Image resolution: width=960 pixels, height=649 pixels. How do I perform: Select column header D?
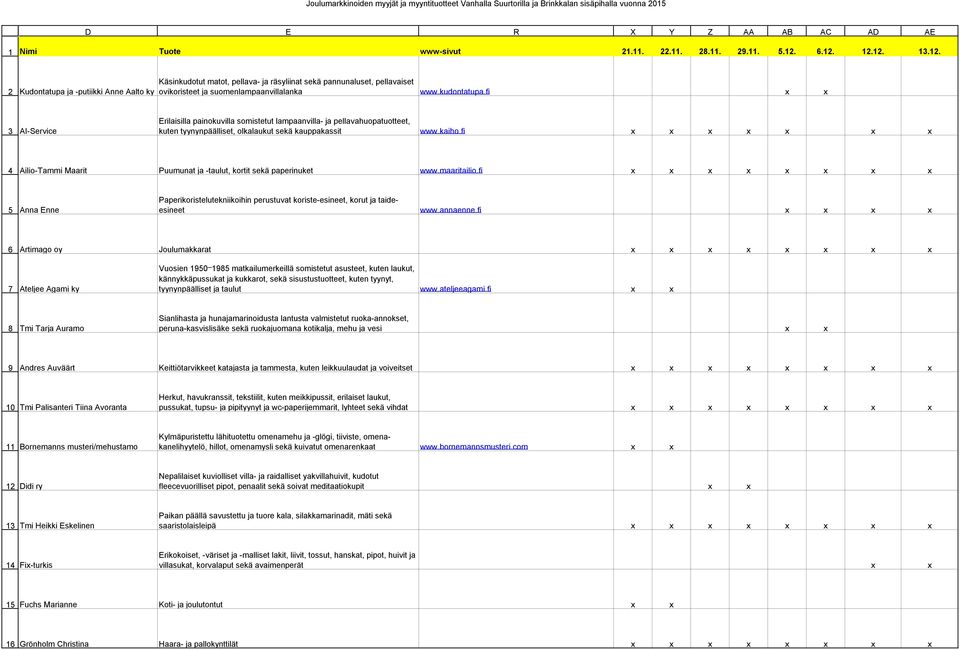(x=88, y=31)
